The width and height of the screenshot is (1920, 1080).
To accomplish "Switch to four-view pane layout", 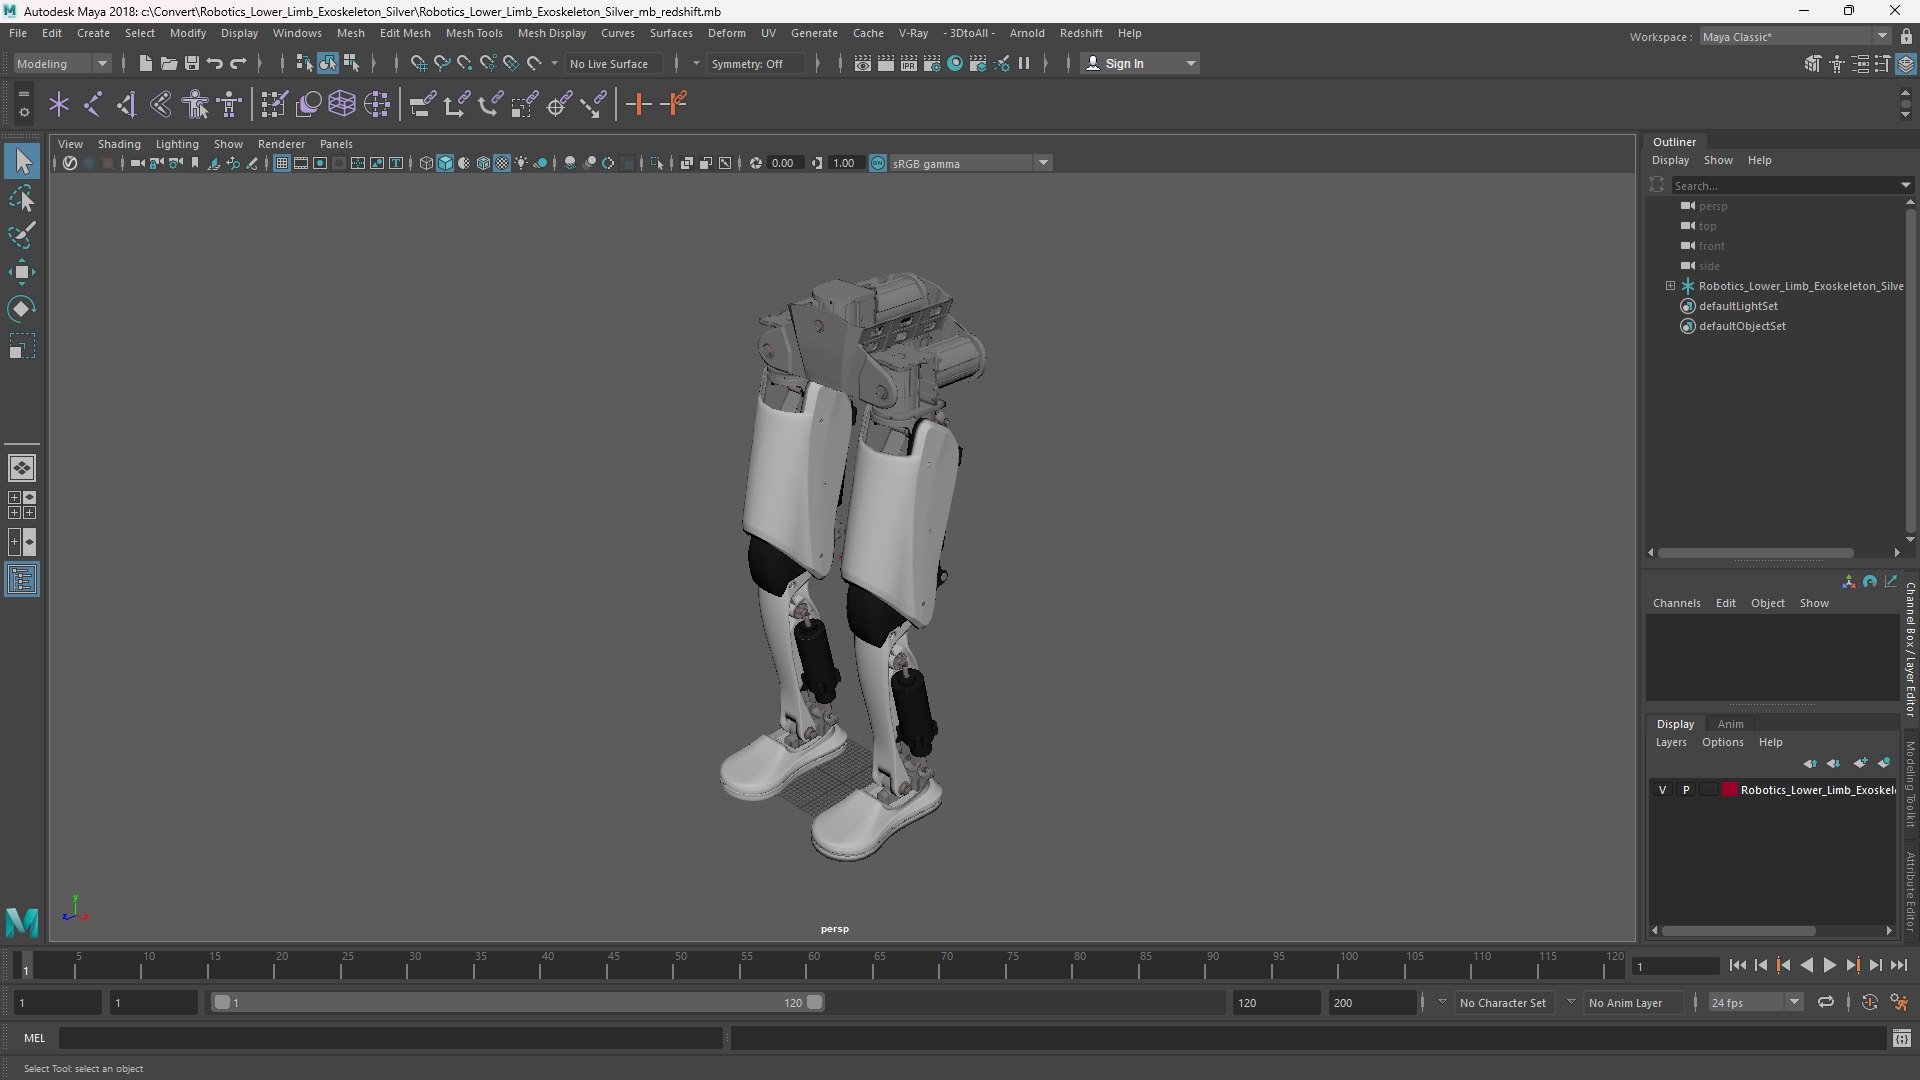I will click(x=22, y=505).
